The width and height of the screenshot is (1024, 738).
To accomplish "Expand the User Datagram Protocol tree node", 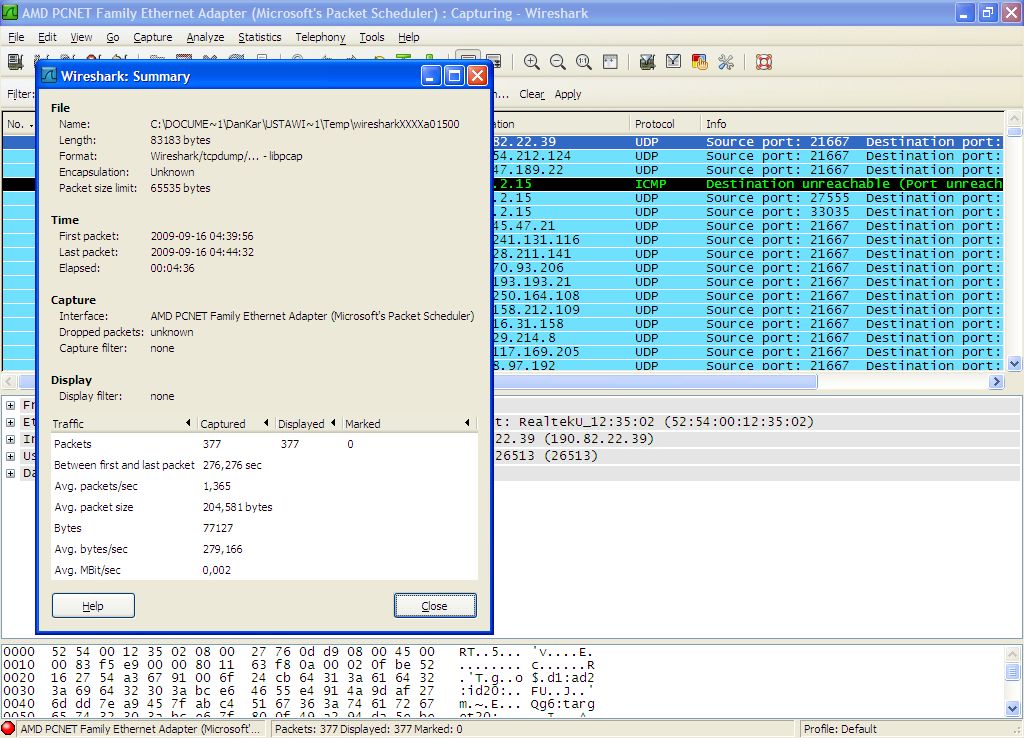I will (10, 456).
